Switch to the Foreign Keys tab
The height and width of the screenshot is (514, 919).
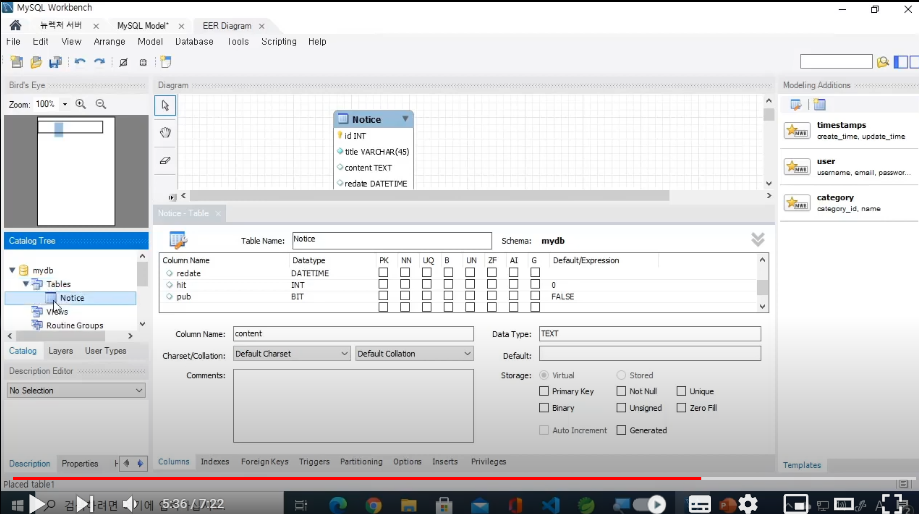[x=264, y=462]
